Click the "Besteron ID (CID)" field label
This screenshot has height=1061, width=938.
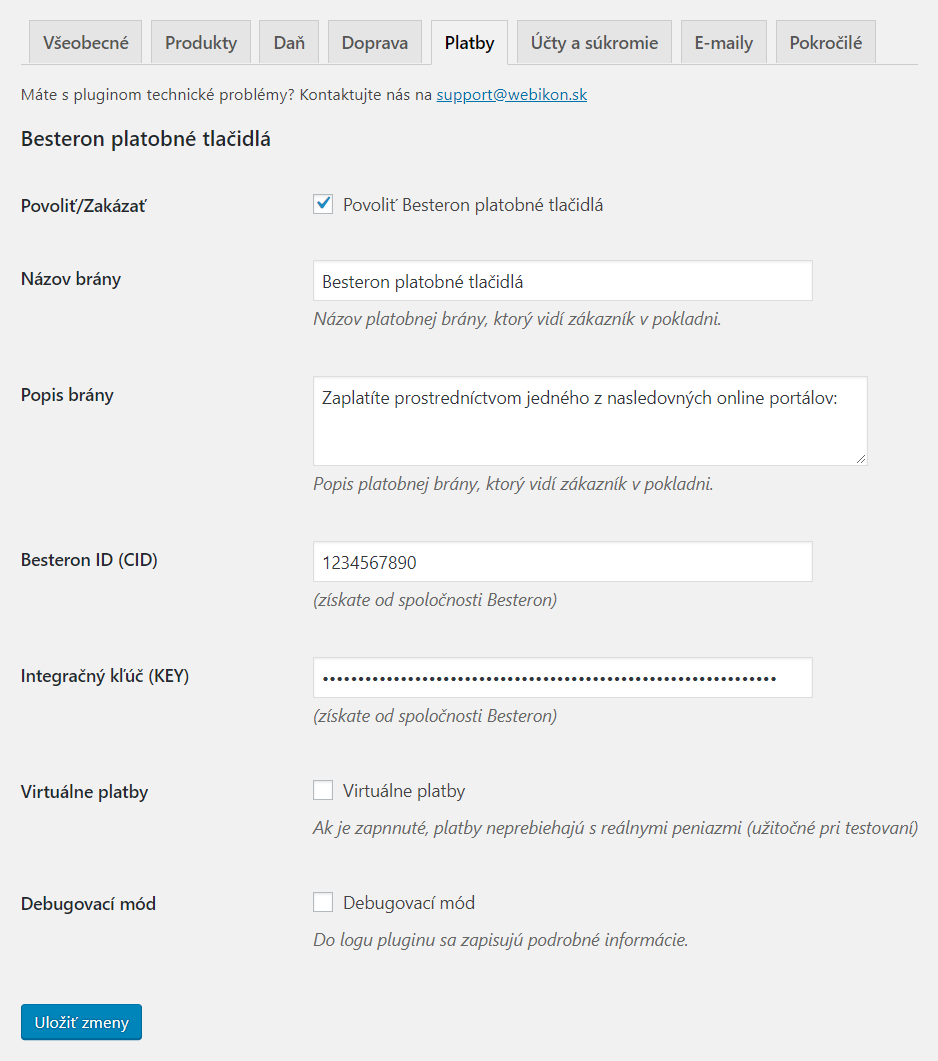pyautogui.click(x=89, y=560)
